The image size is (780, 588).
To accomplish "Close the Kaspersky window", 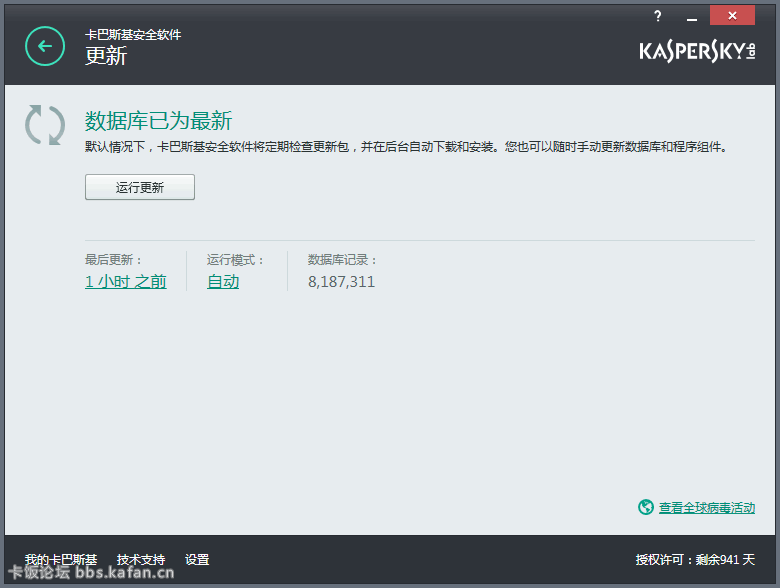I will point(732,15).
